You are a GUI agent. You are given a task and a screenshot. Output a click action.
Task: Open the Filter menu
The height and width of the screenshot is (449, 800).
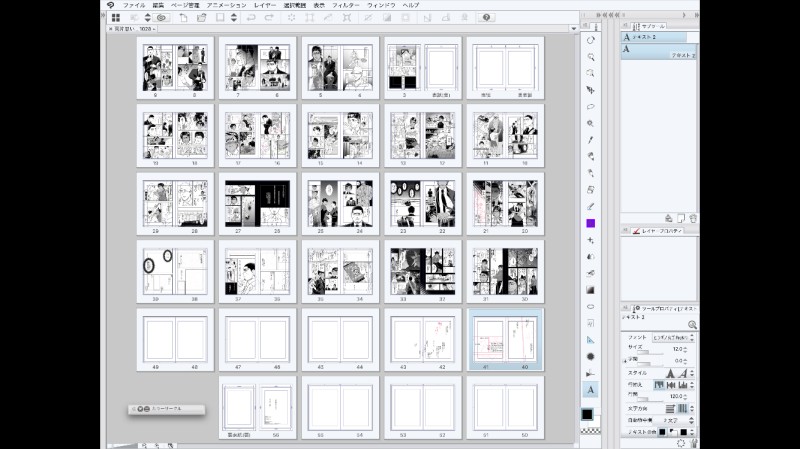pyautogui.click(x=346, y=5)
